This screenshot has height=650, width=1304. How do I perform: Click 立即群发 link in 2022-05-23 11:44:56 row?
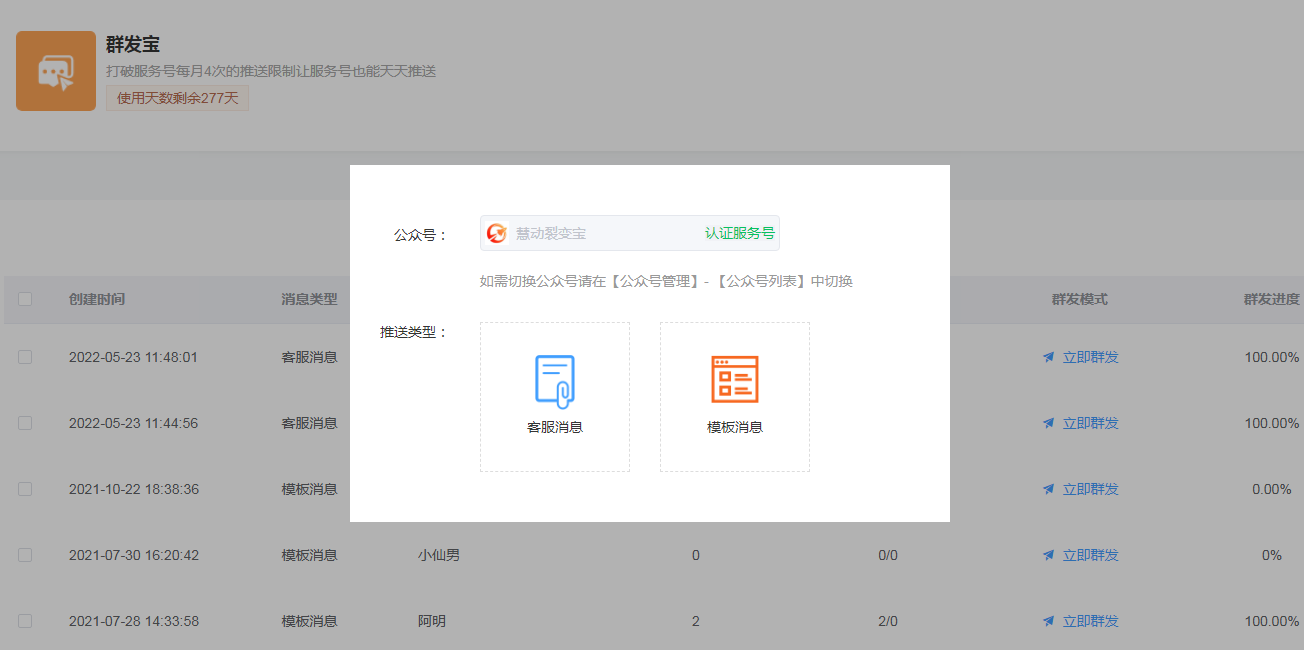tap(1090, 423)
